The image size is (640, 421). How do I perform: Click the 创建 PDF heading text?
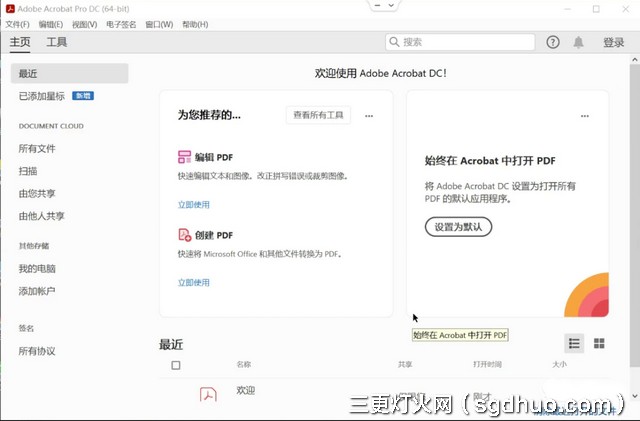[x=213, y=235]
